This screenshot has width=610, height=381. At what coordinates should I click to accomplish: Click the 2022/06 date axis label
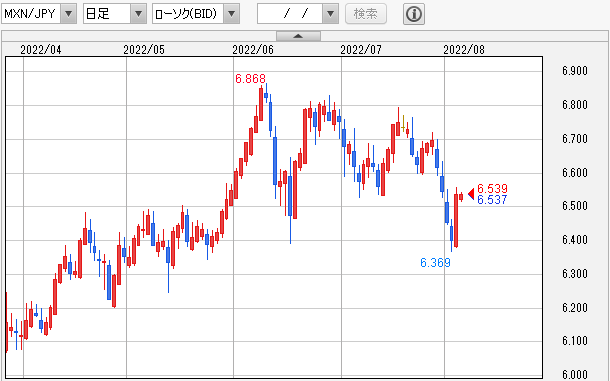click(x=253, y=50)
